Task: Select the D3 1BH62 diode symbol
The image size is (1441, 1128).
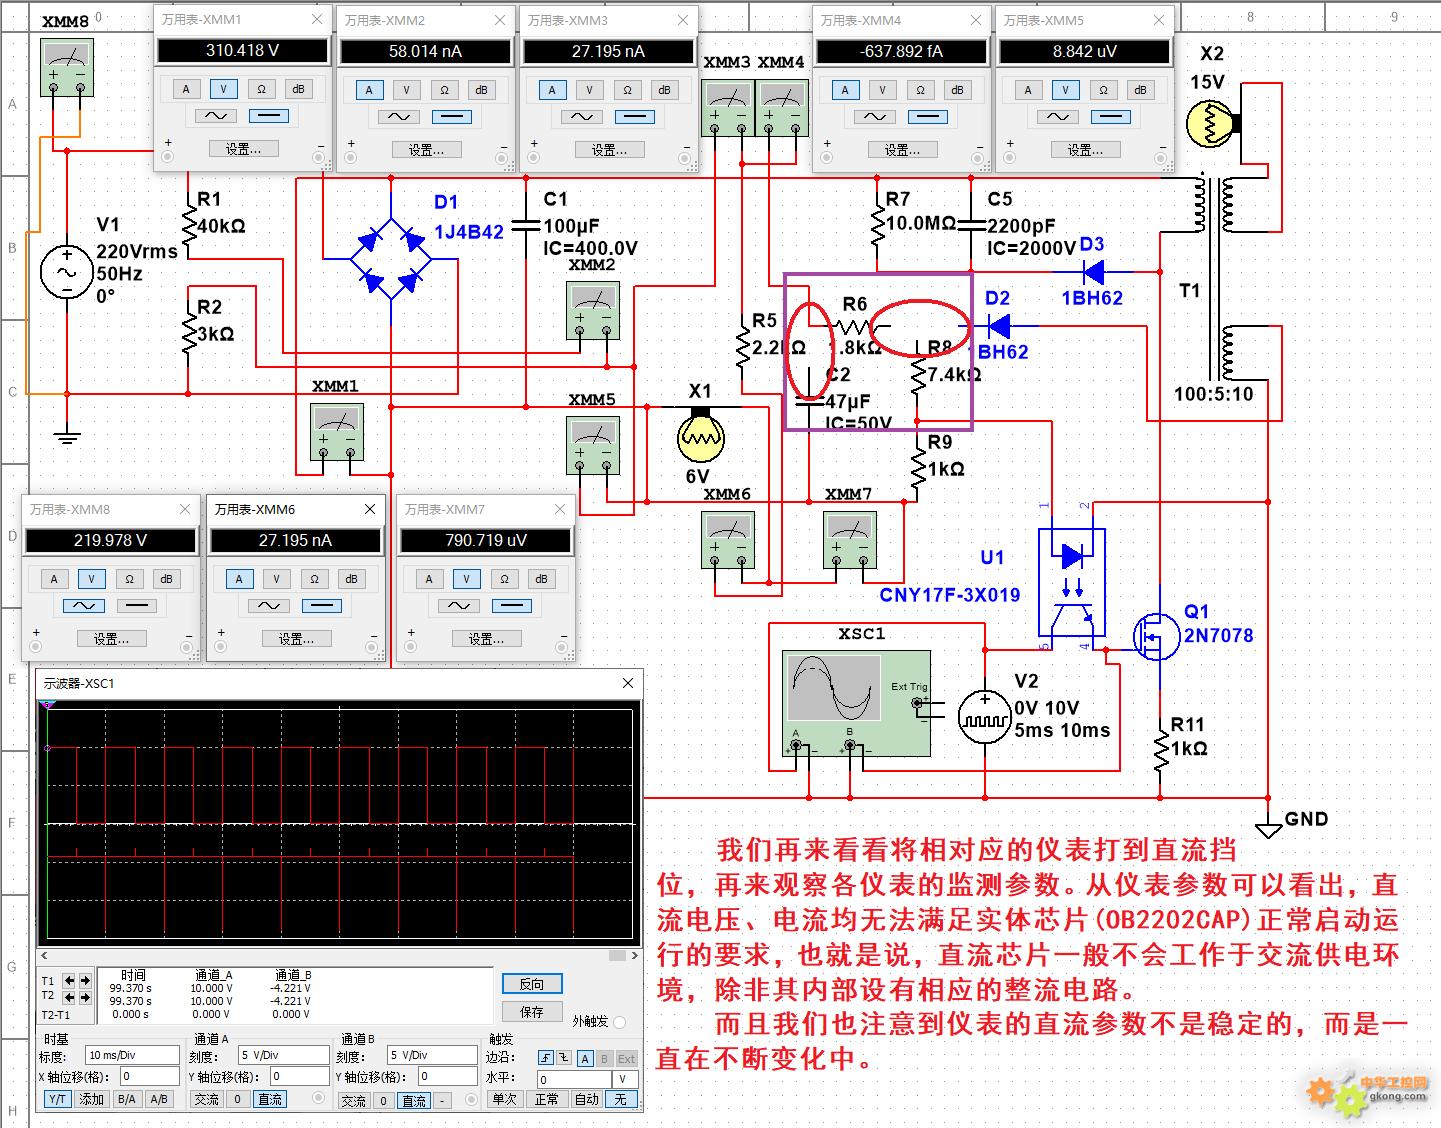Action: pyautogui.click(x=1093, y=271)
